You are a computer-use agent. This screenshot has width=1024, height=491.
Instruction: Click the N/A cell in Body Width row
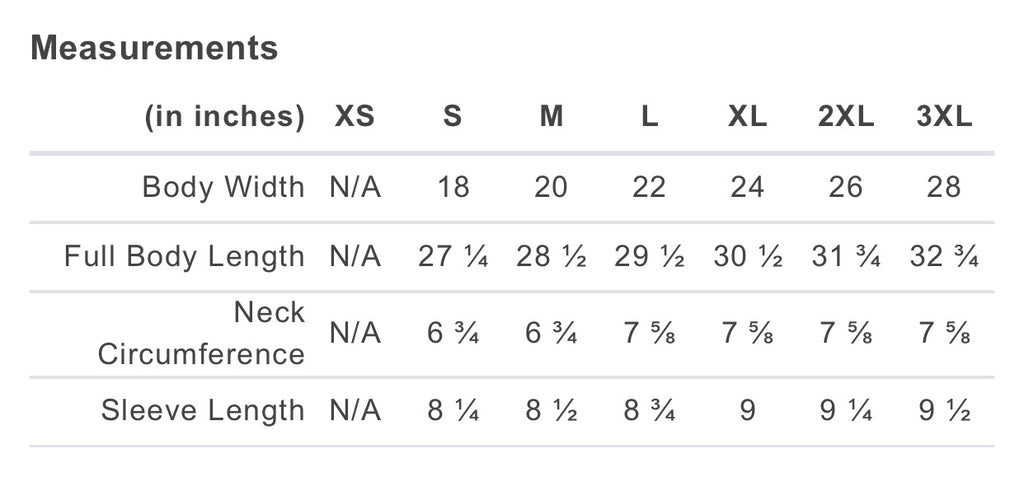(354, 187)
